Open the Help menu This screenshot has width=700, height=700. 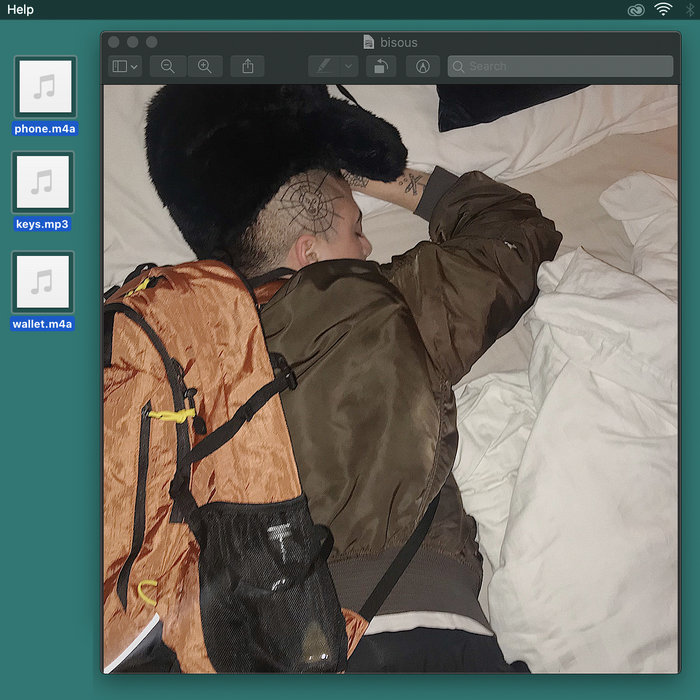(20, 10)
